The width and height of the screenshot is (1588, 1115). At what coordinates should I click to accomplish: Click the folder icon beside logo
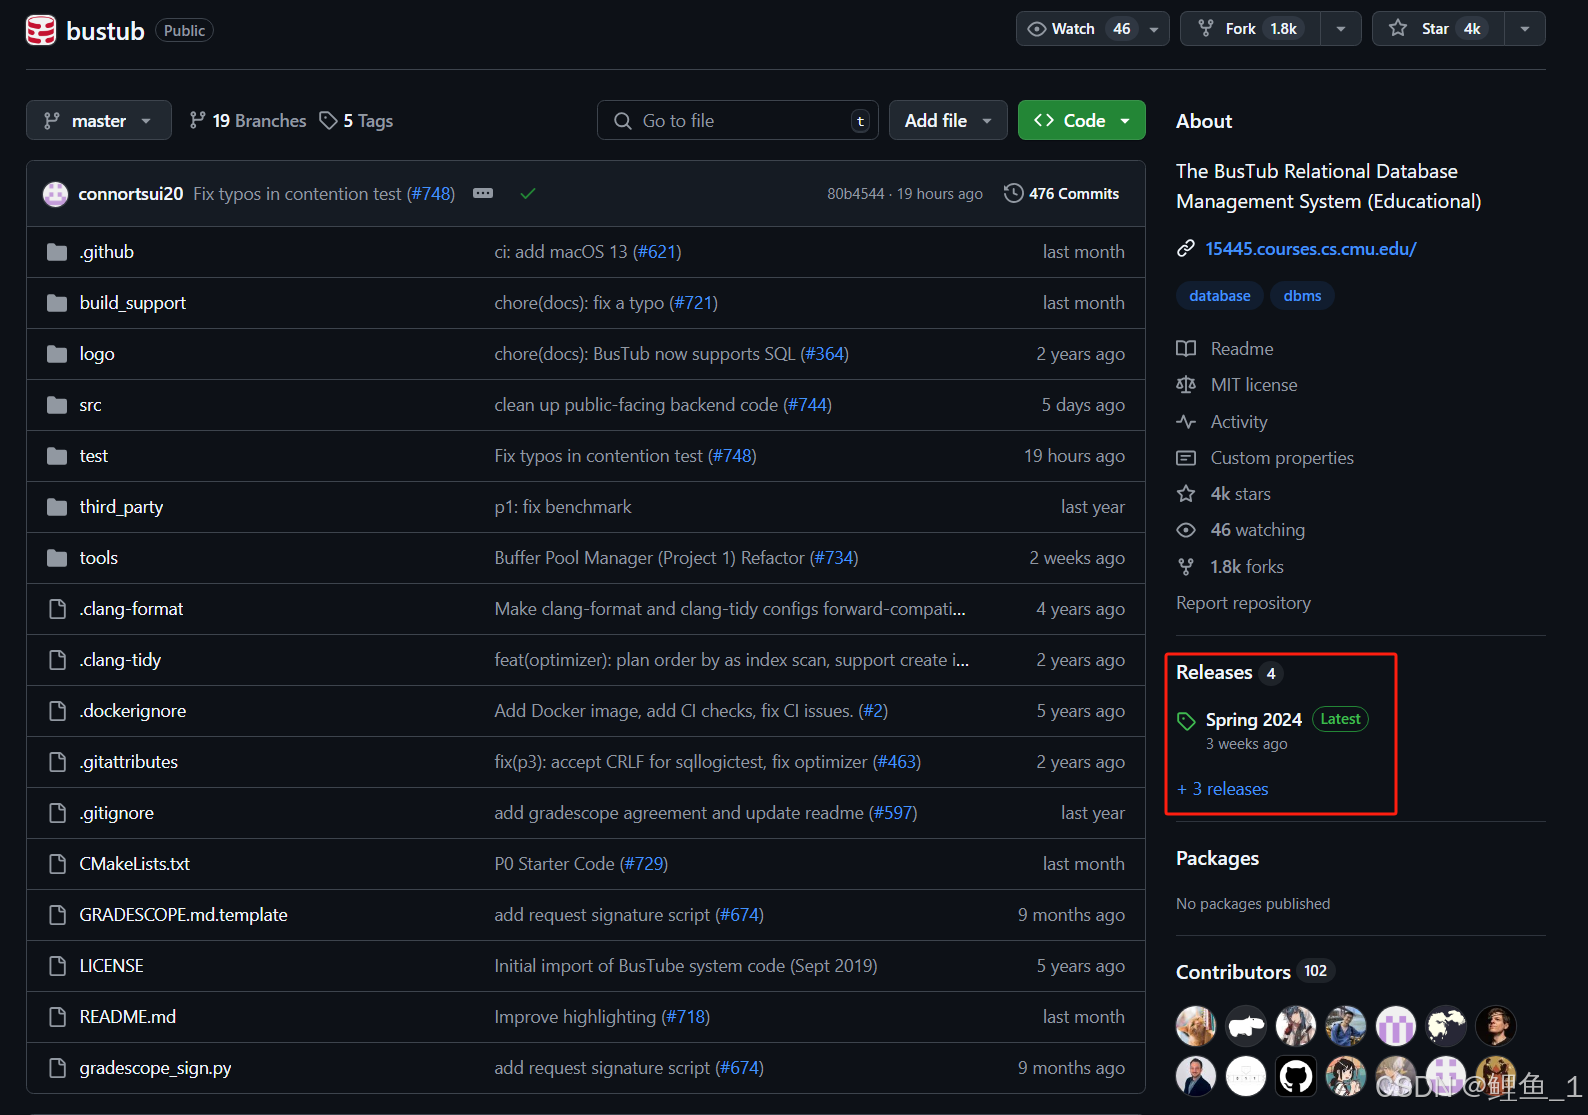tap(57, 354)
